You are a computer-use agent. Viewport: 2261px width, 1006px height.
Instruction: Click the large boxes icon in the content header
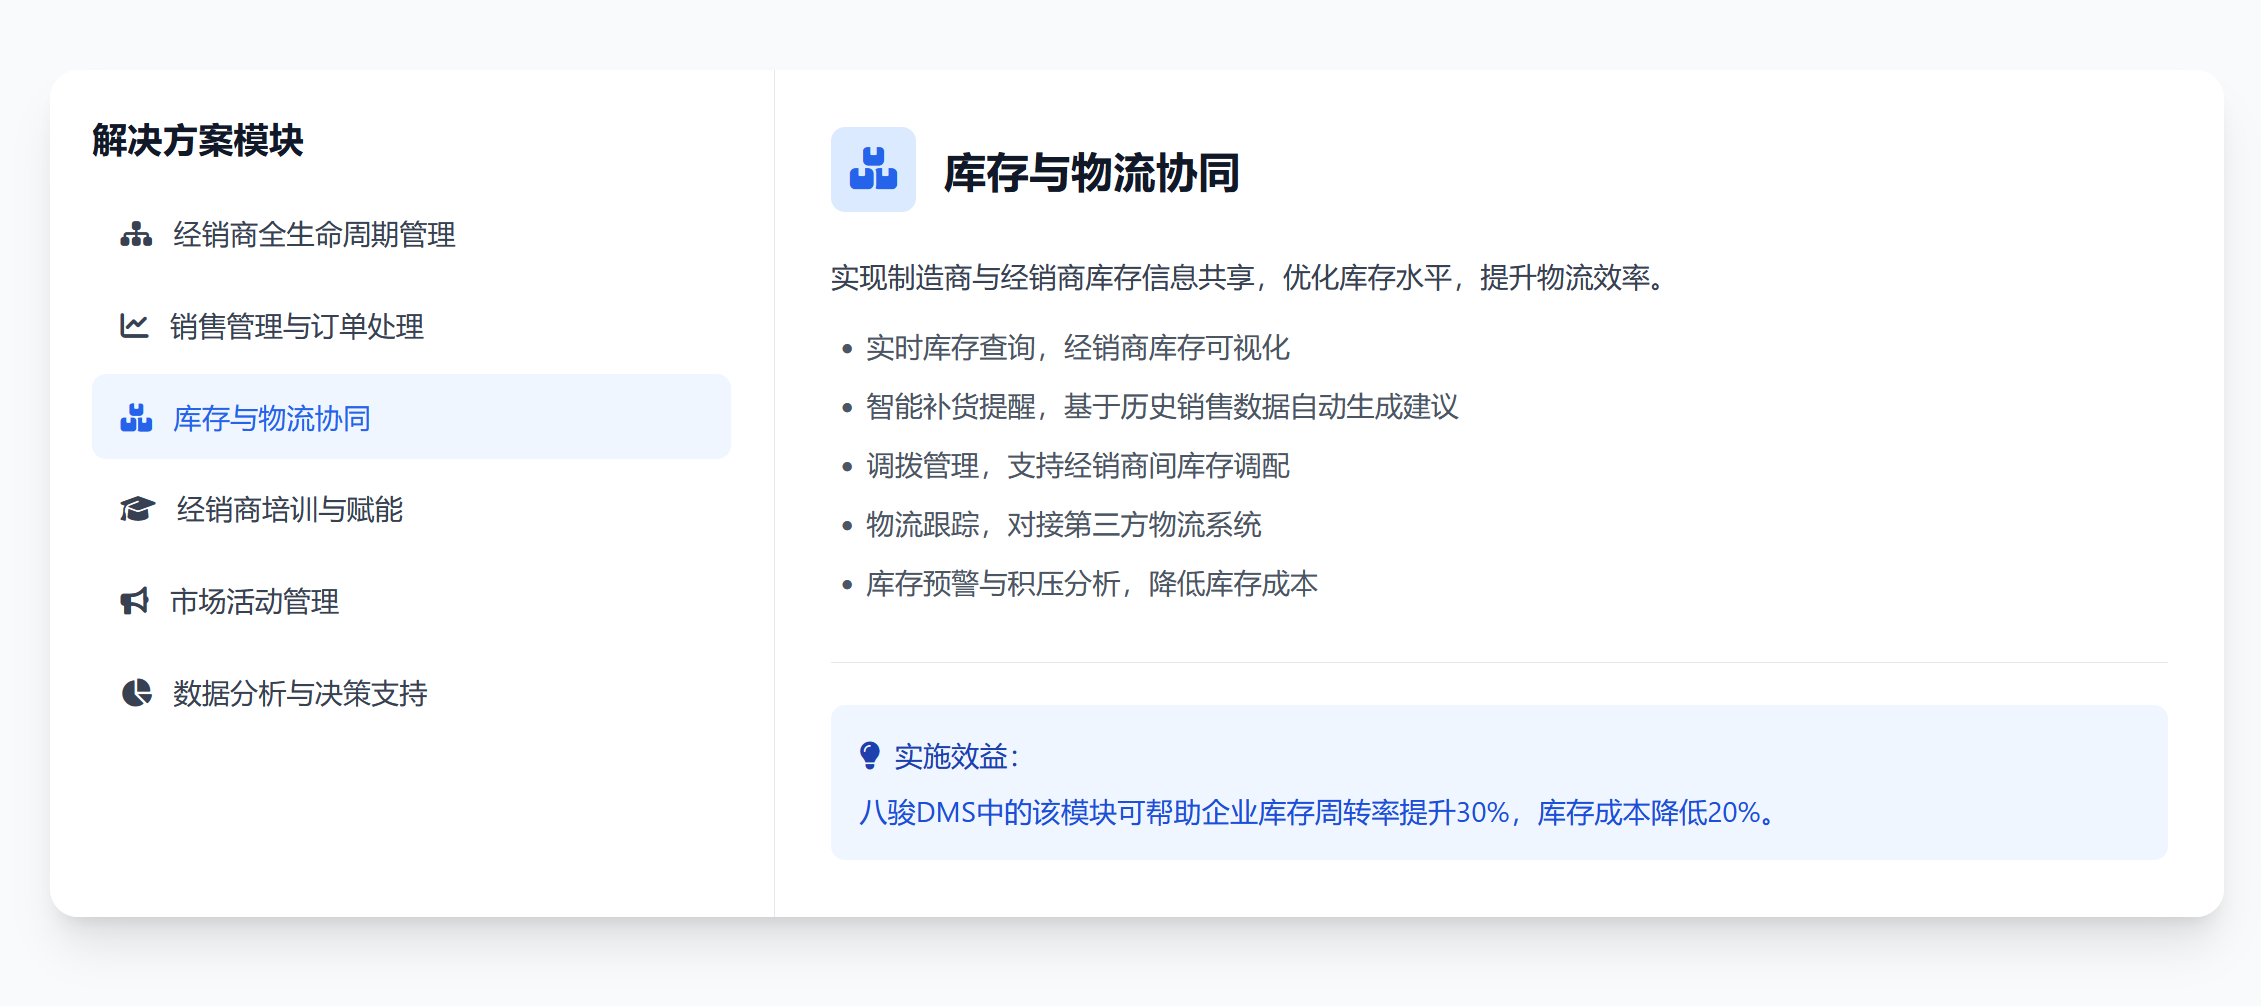873,169
